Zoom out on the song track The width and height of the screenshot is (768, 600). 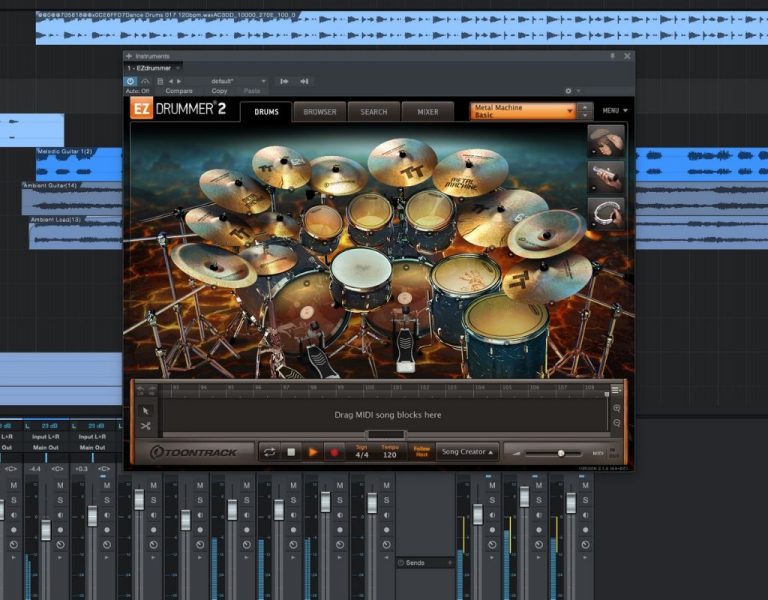coord(617,423)
